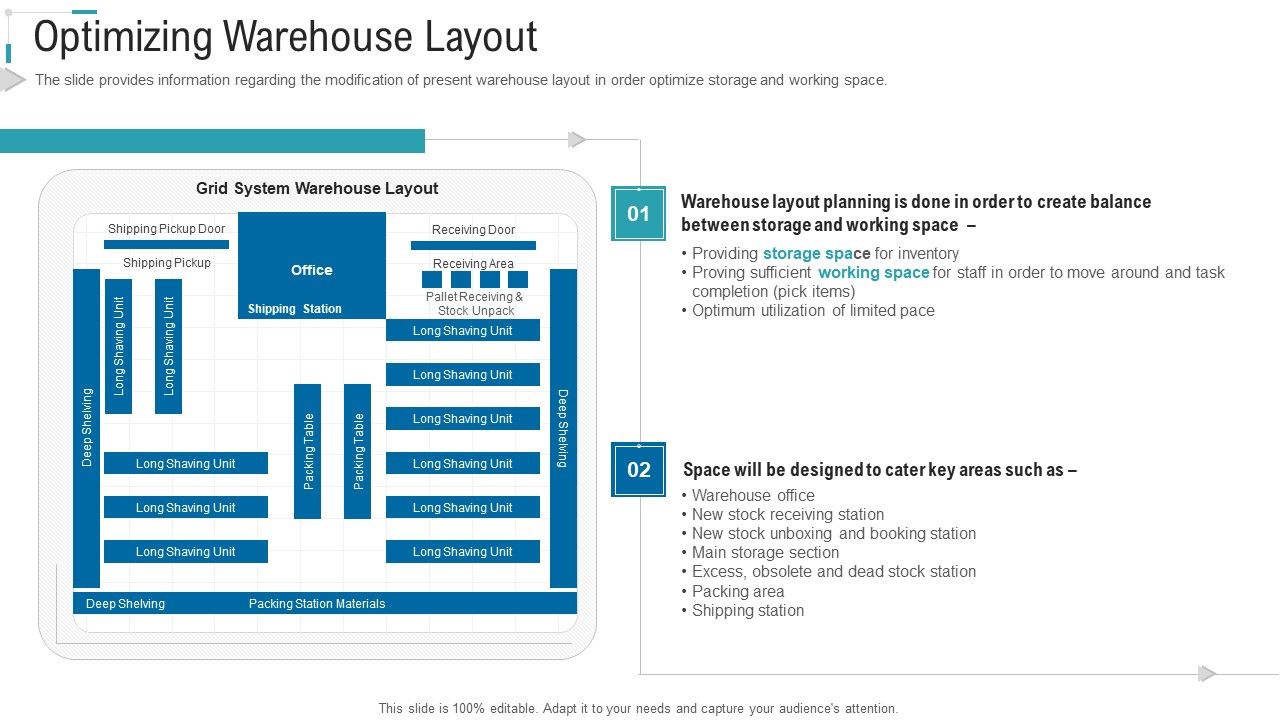Click the blue Office block
The image size is (1280, 720).
(x=312, y=265)
